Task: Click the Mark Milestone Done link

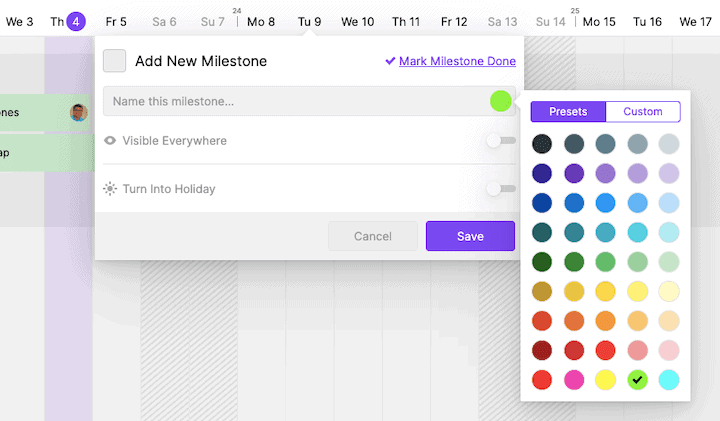Action: tap(457, 61)
